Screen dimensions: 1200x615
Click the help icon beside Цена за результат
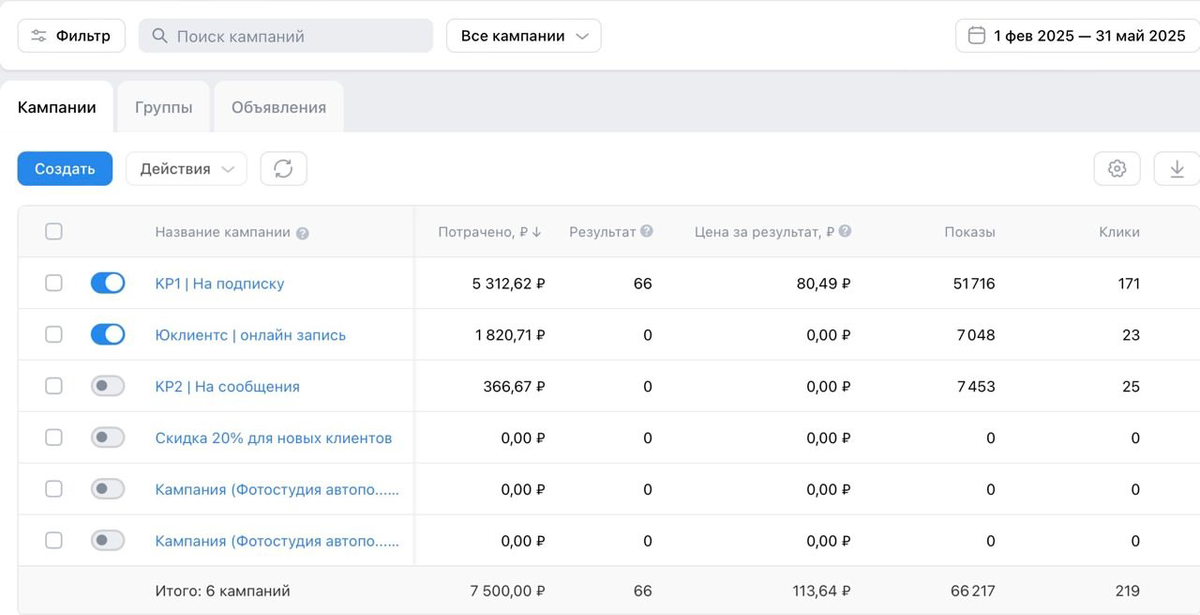[843, 231]
